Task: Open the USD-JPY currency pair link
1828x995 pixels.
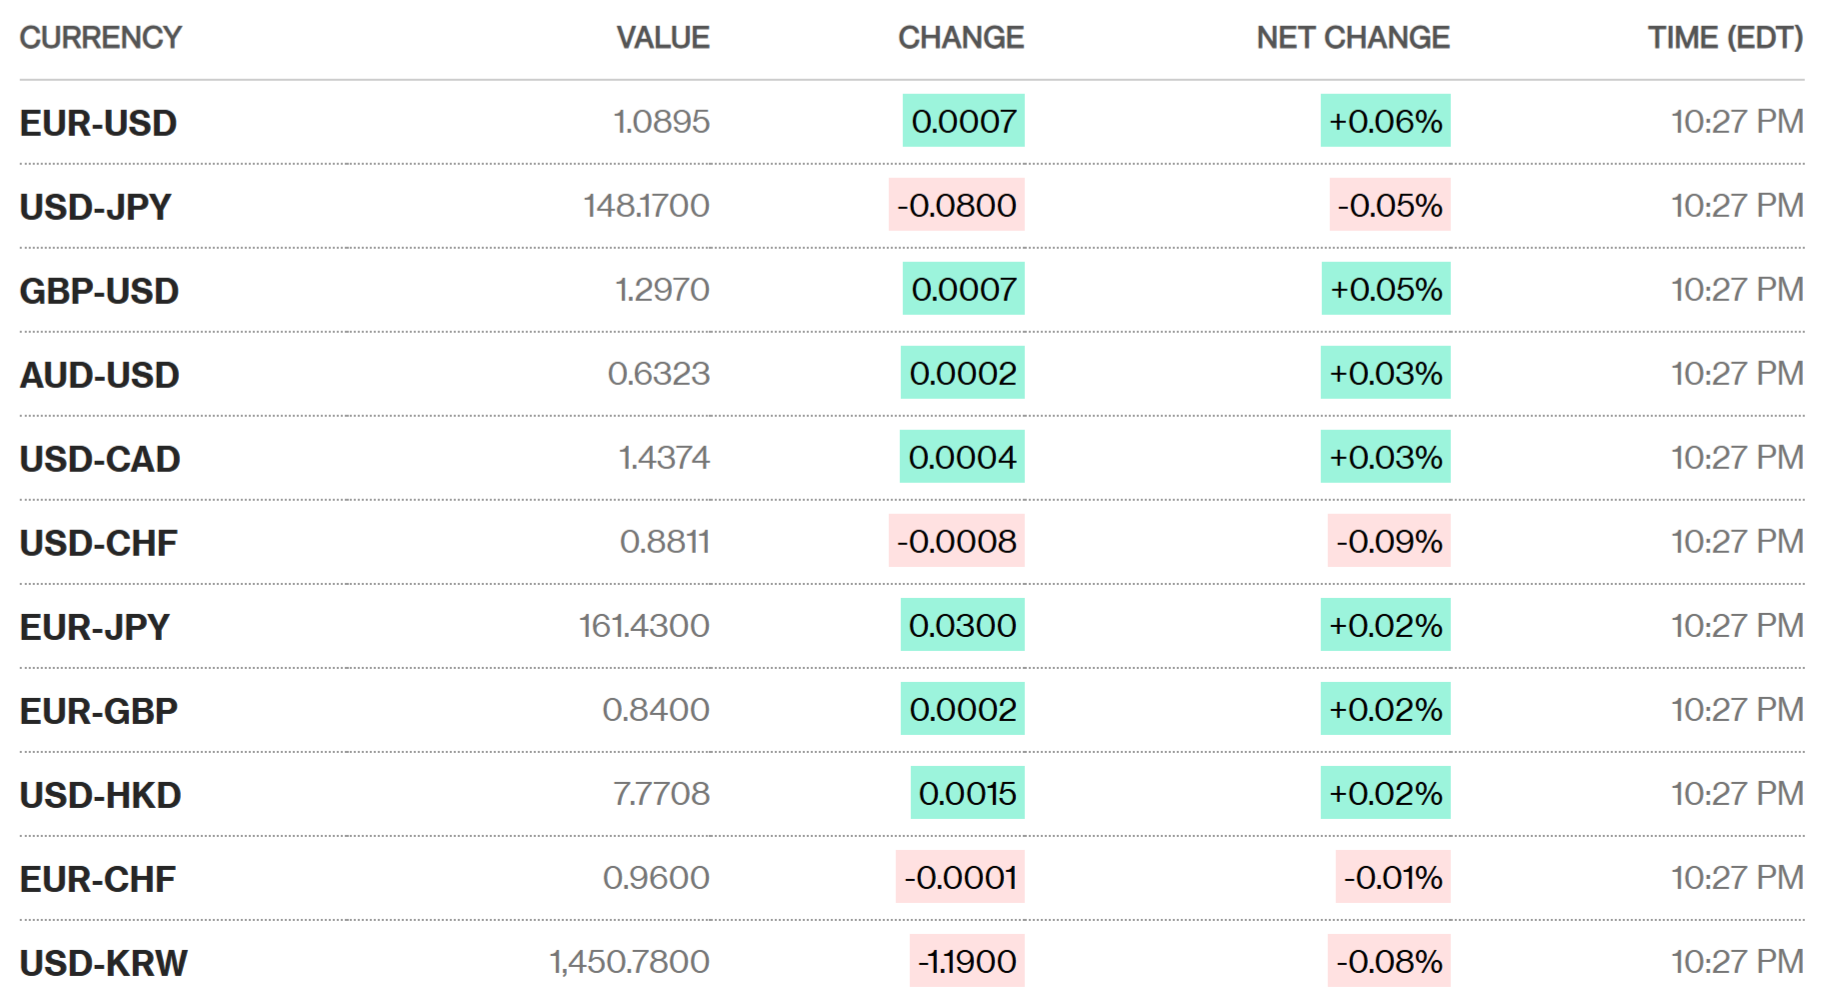Action: (x=95, y=207)
